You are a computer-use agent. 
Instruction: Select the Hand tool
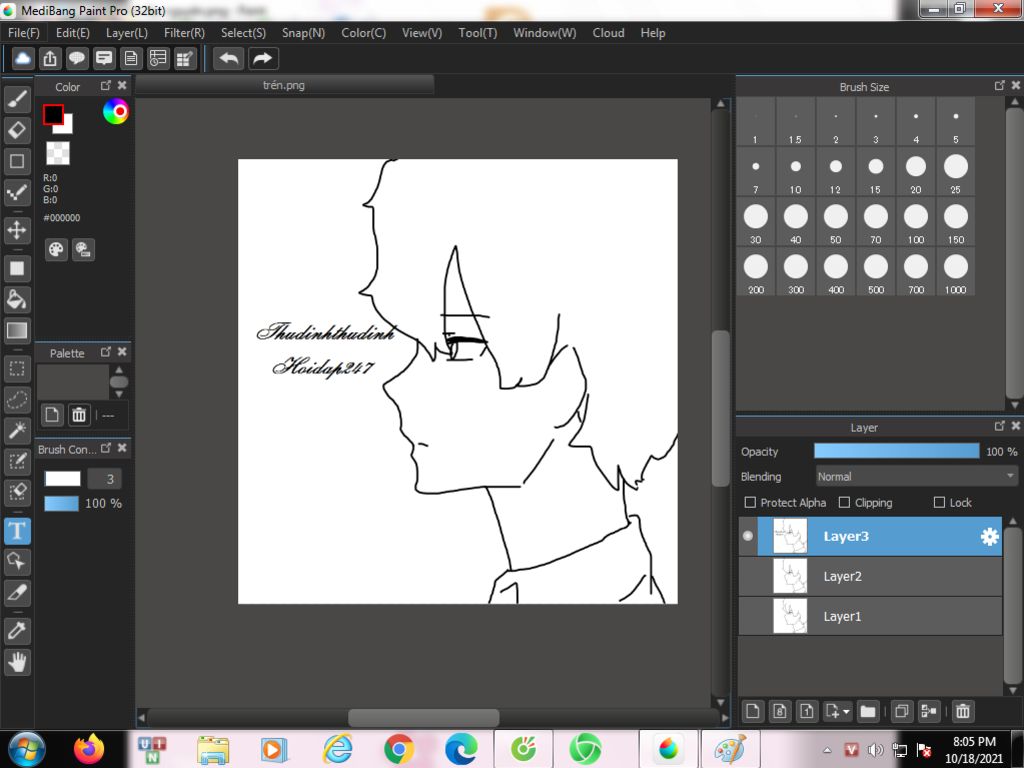(x=17, y=662)
